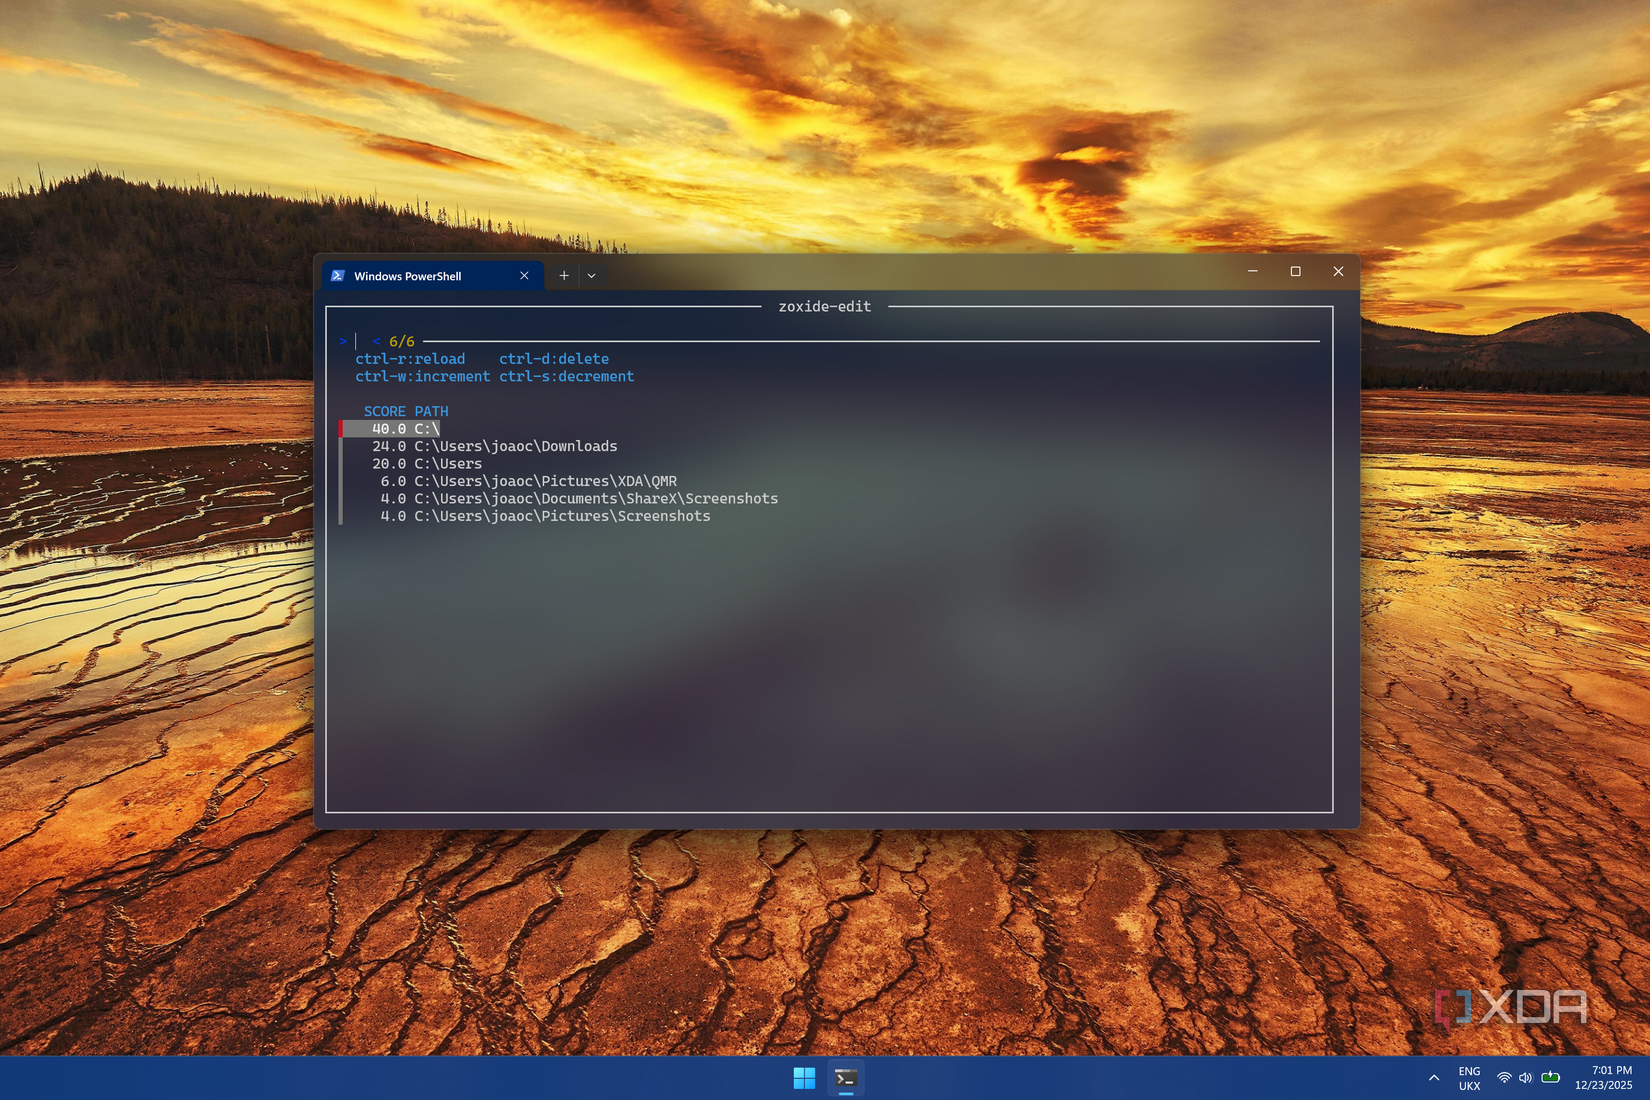Choose the C:\Users entry scored 20.0
Screen dimensions: 1650x1100
[427, 464]
